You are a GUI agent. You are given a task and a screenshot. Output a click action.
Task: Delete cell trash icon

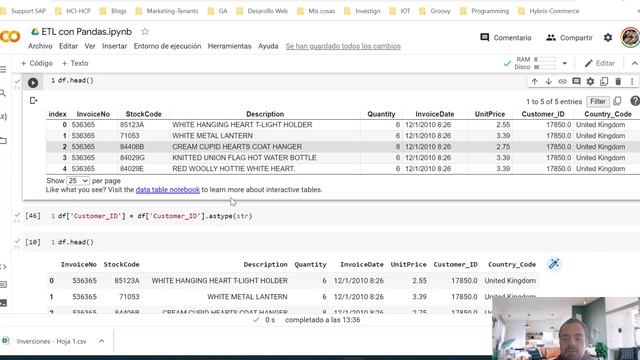tap(618, 82)
